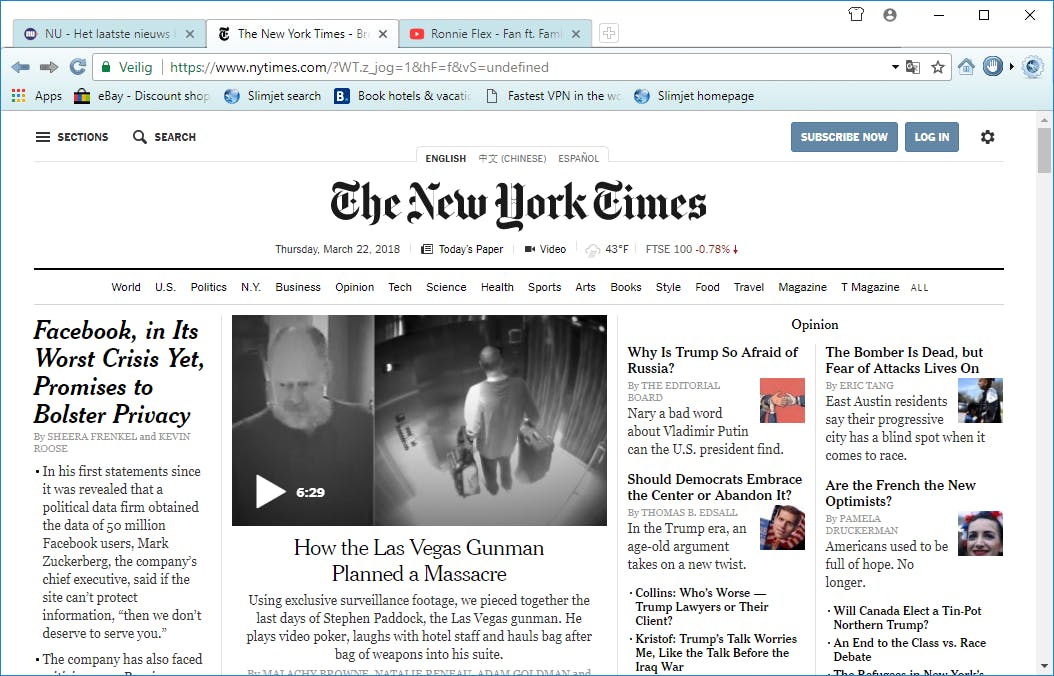Click the hand ad-blocker extension icon

[993, 67]
